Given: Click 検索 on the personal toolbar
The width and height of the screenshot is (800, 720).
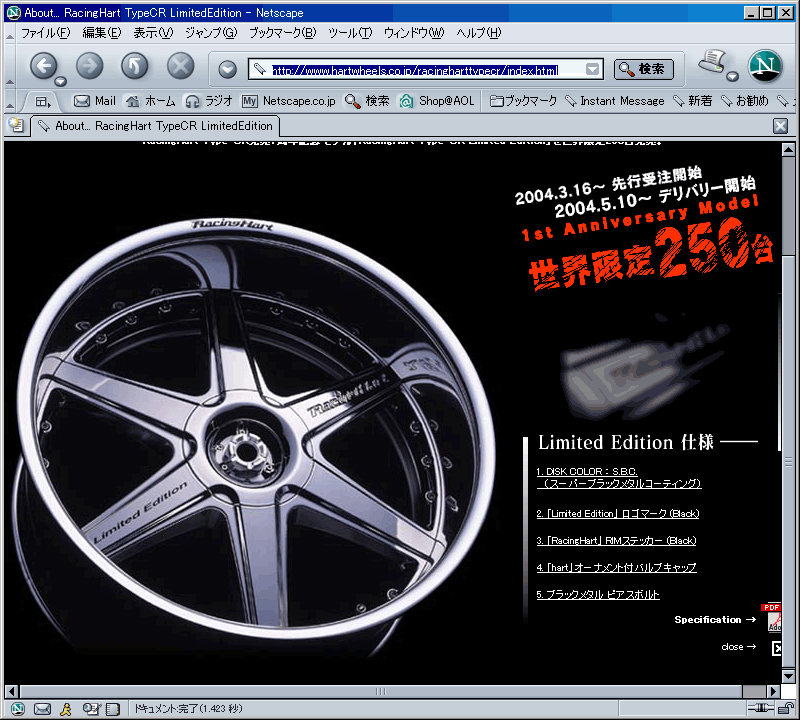Looking at the screenshot, I should tap(367, 101).
